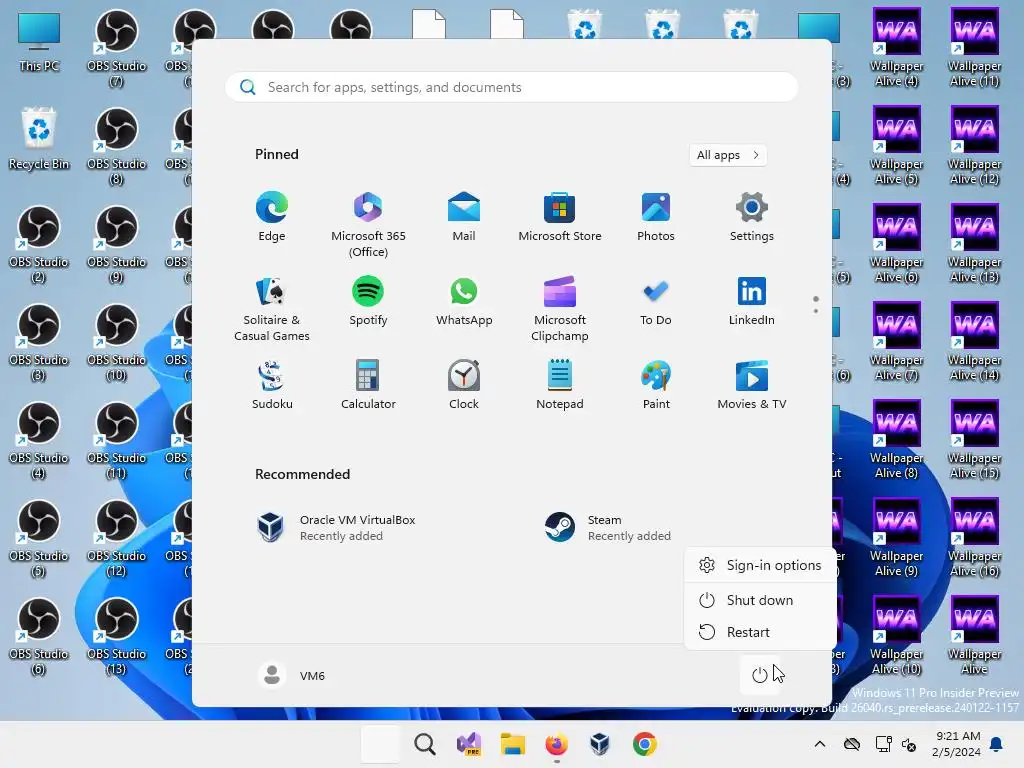Click the taskbar Search magnifier
Image resolution: width=1024 pixels, height=768 pixels.
[424, 744]
